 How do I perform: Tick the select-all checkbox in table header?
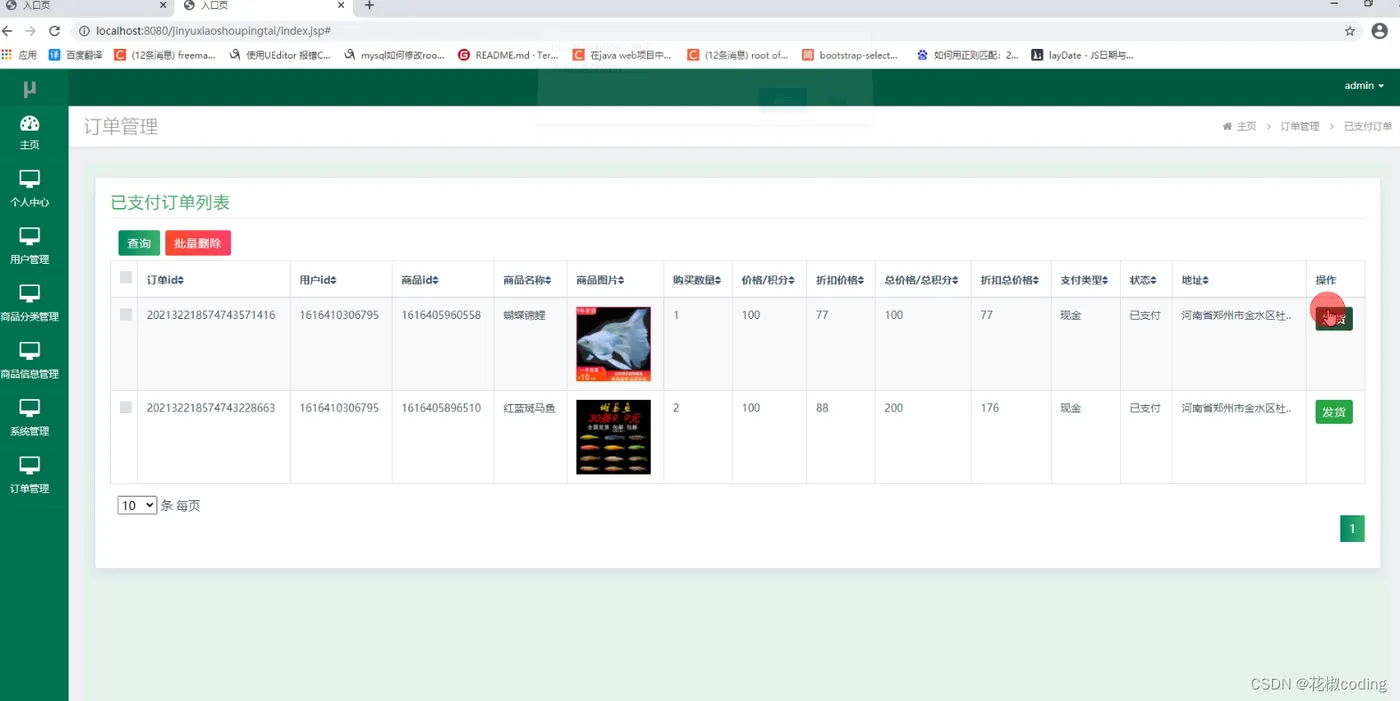click(x=126, y=277)
